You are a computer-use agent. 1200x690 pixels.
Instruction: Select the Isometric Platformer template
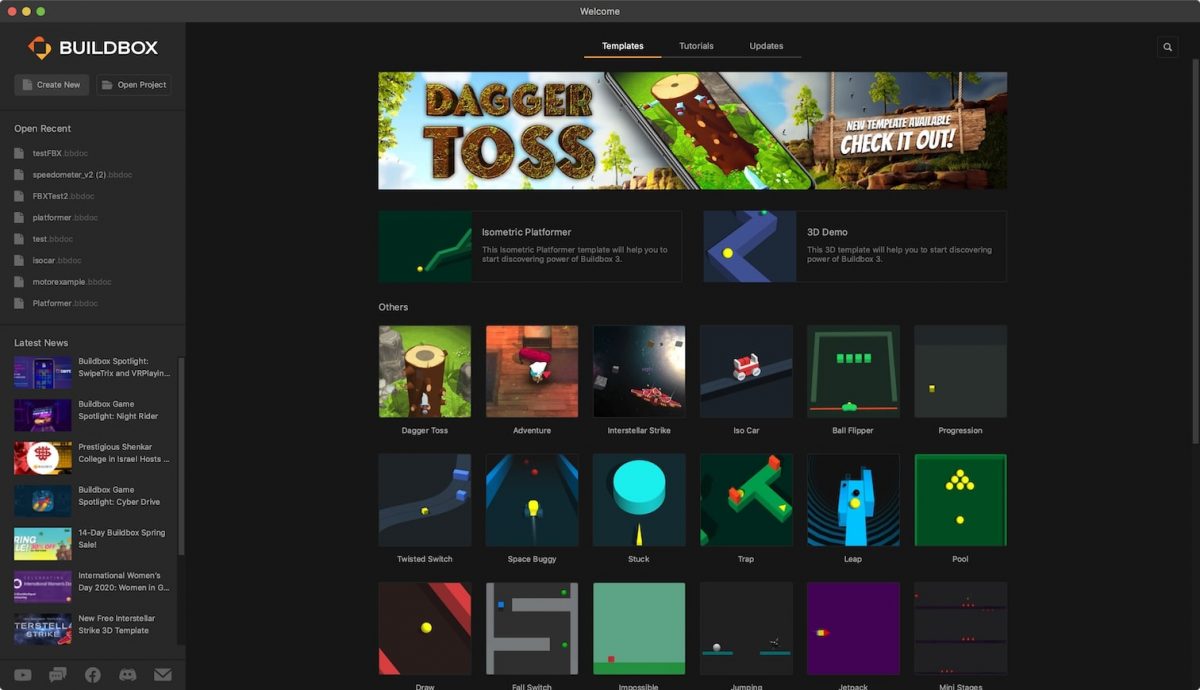click(529, 246)
